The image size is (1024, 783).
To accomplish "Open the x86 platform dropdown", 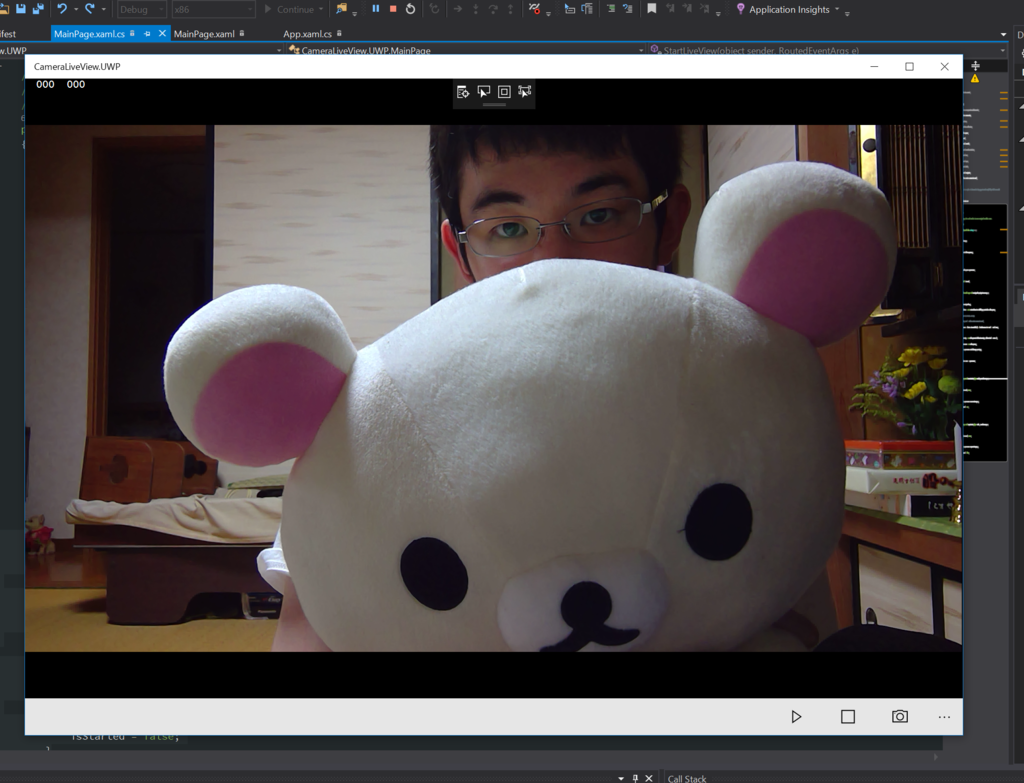I will [x=214, y=9].
